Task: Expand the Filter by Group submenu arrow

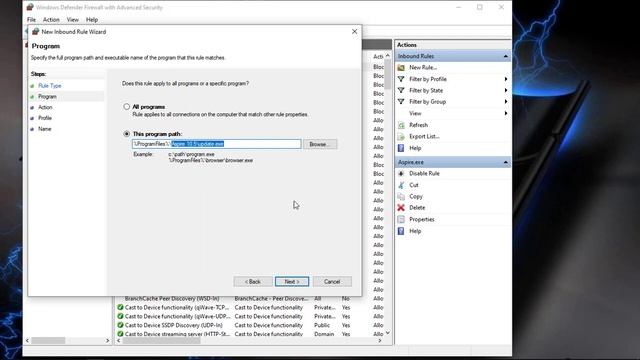Action: click(506, 102)
